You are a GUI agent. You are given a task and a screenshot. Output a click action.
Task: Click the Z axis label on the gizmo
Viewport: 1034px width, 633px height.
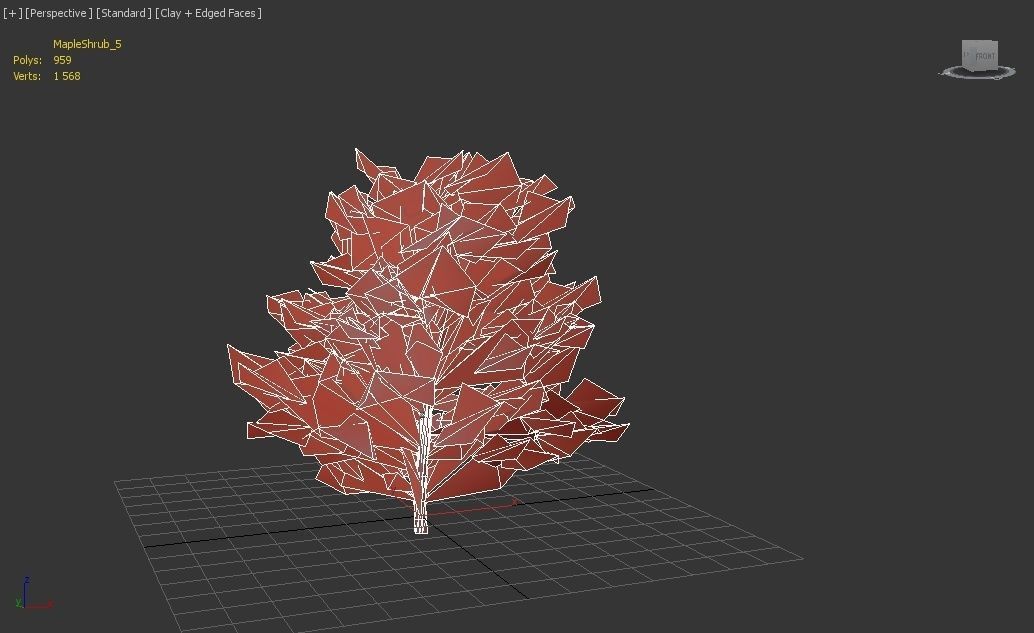tap(27, 579)
